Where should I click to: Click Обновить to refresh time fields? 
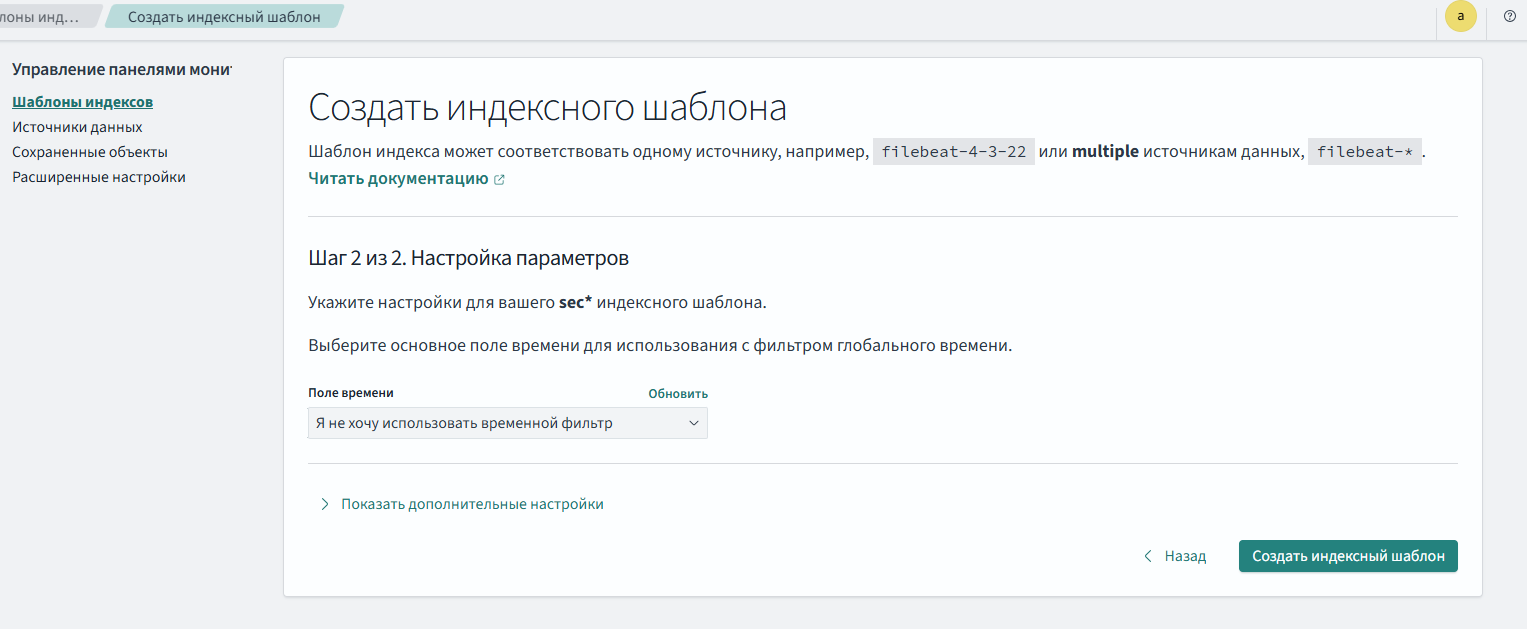click(677, 393)
